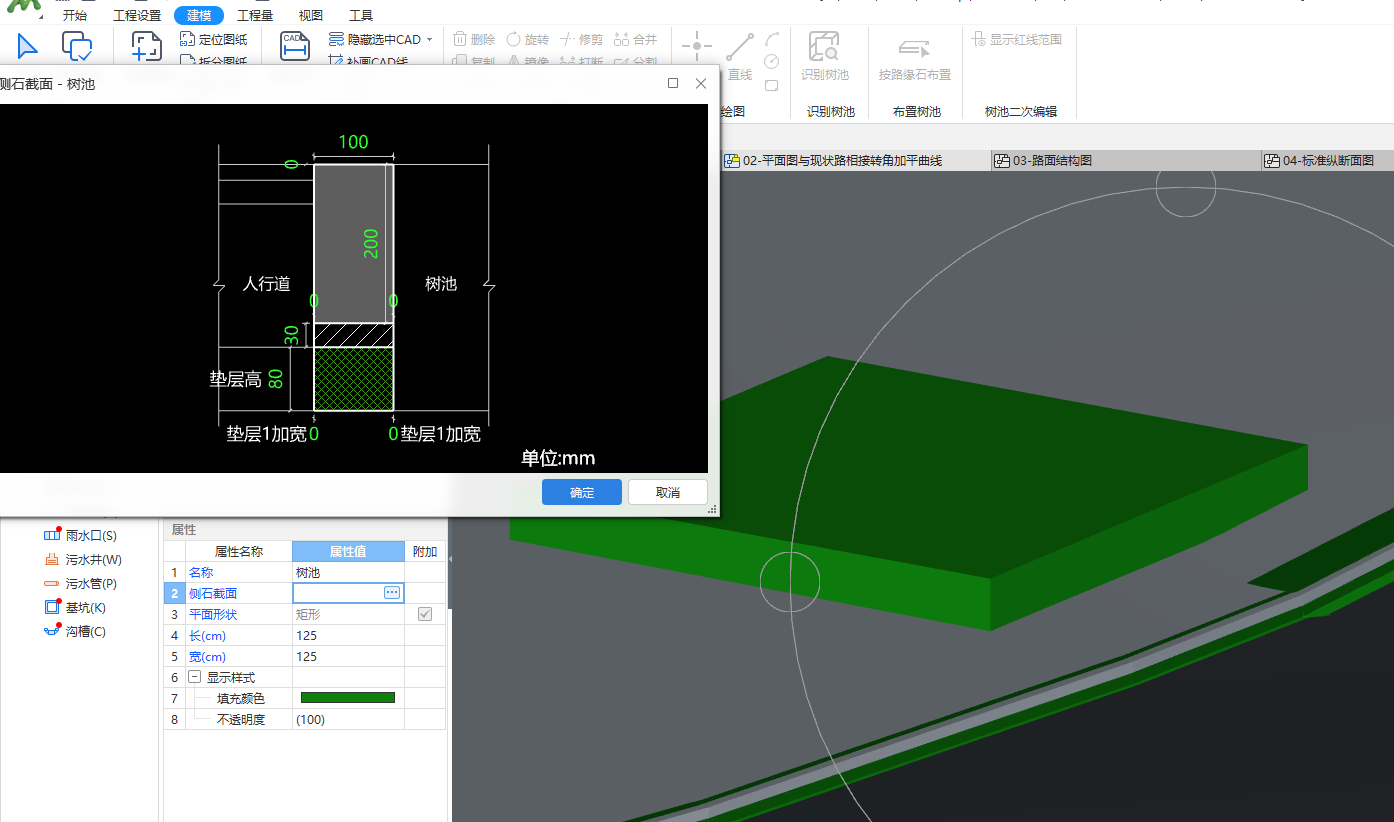Viewport: 1394px width, 822px height.
Task: Click the 修剪 trim tool
Action: [581, 40]
